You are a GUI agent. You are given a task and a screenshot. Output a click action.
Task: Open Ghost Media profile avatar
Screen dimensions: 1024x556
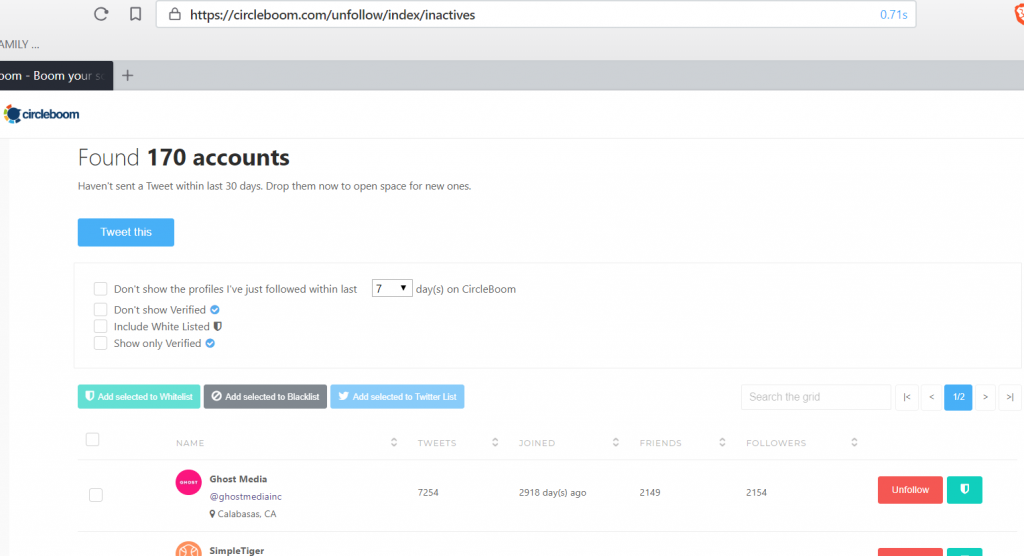point(188,482)
